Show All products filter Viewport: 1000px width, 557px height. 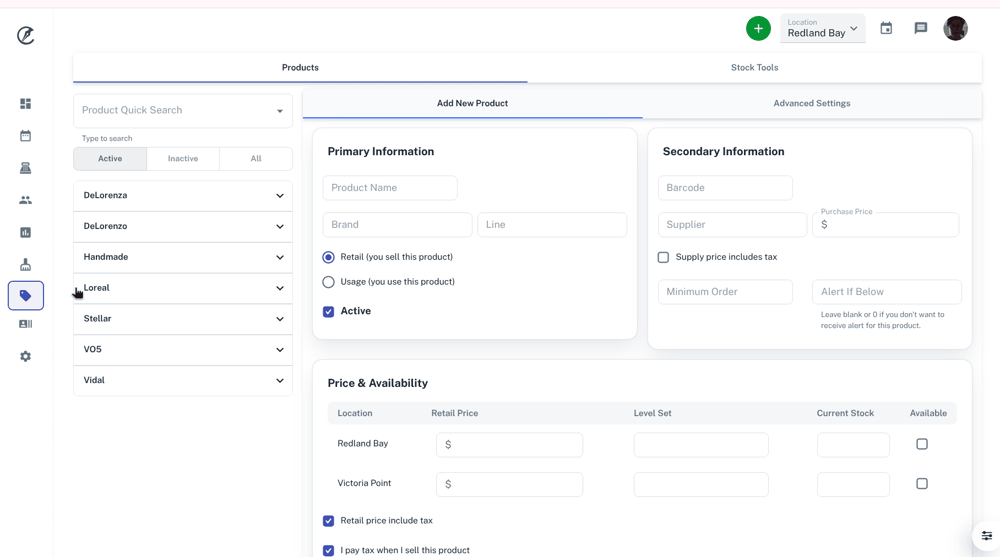(256, 159)
